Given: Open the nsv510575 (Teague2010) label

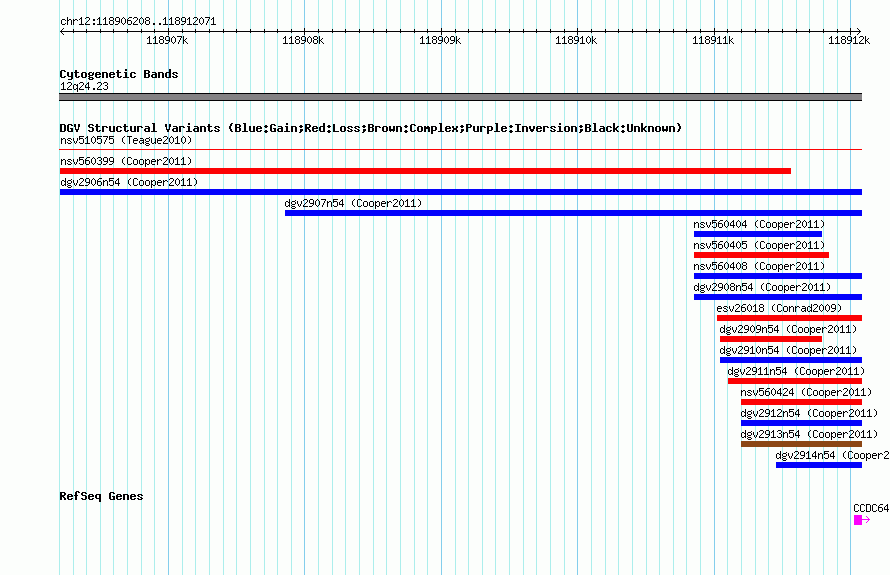Looking at the screenshot, I should click(x=126, y=140).
